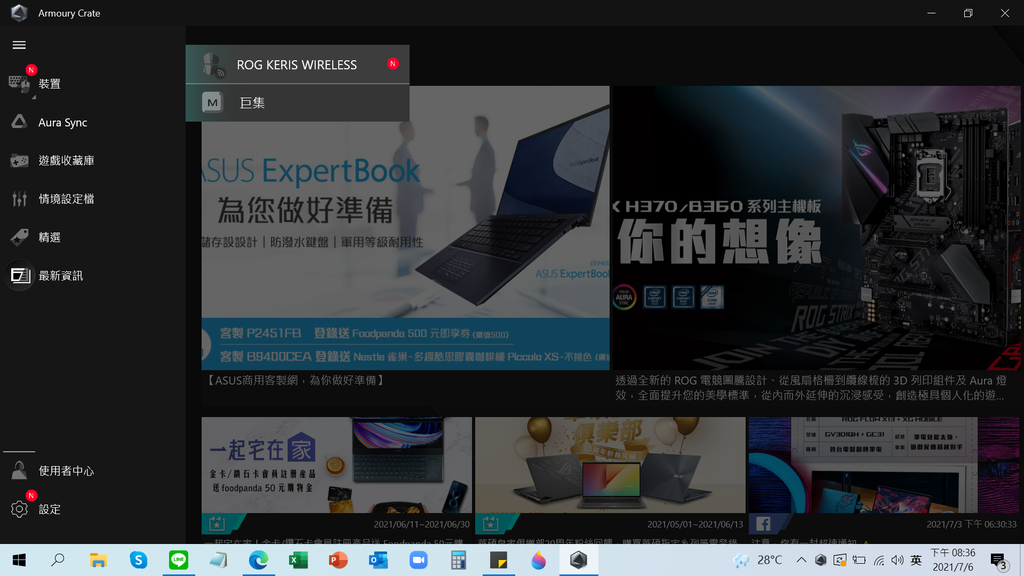Open the weather widget showing 28°C
This screenshot has height=576, width=1024.
click(x=758, y=560)
